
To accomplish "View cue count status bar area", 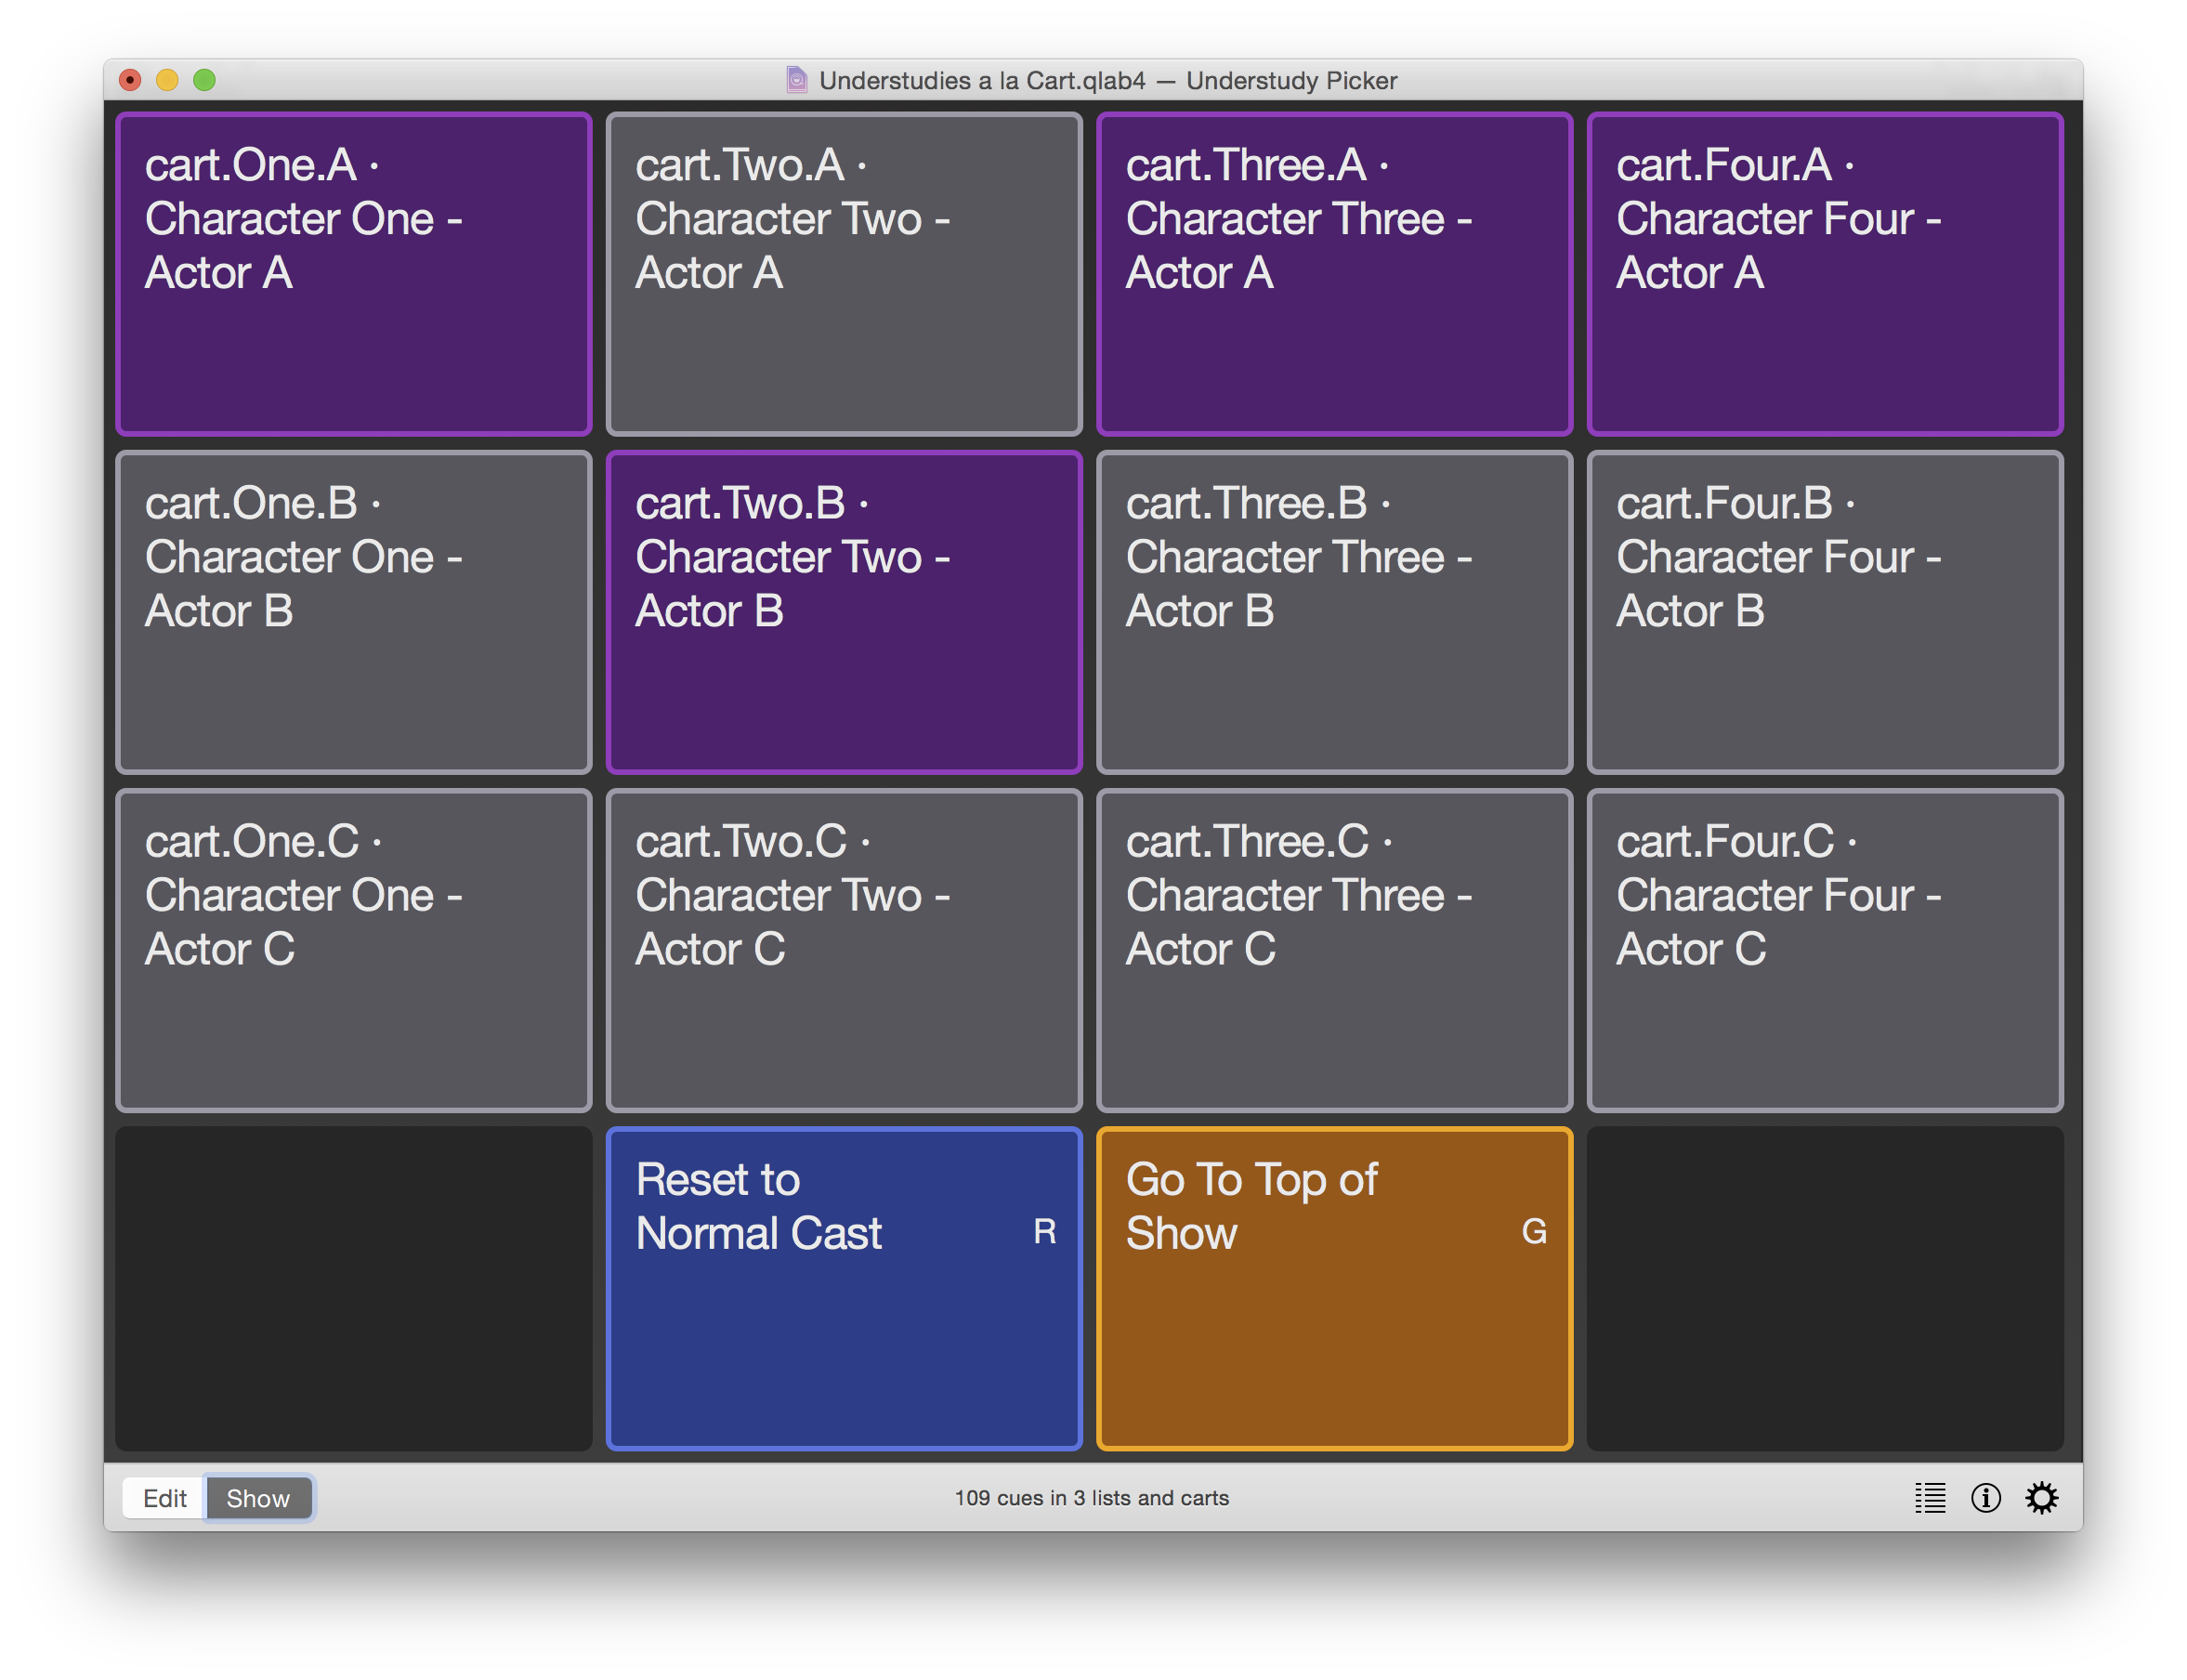I will (x=1093, y=1498).
